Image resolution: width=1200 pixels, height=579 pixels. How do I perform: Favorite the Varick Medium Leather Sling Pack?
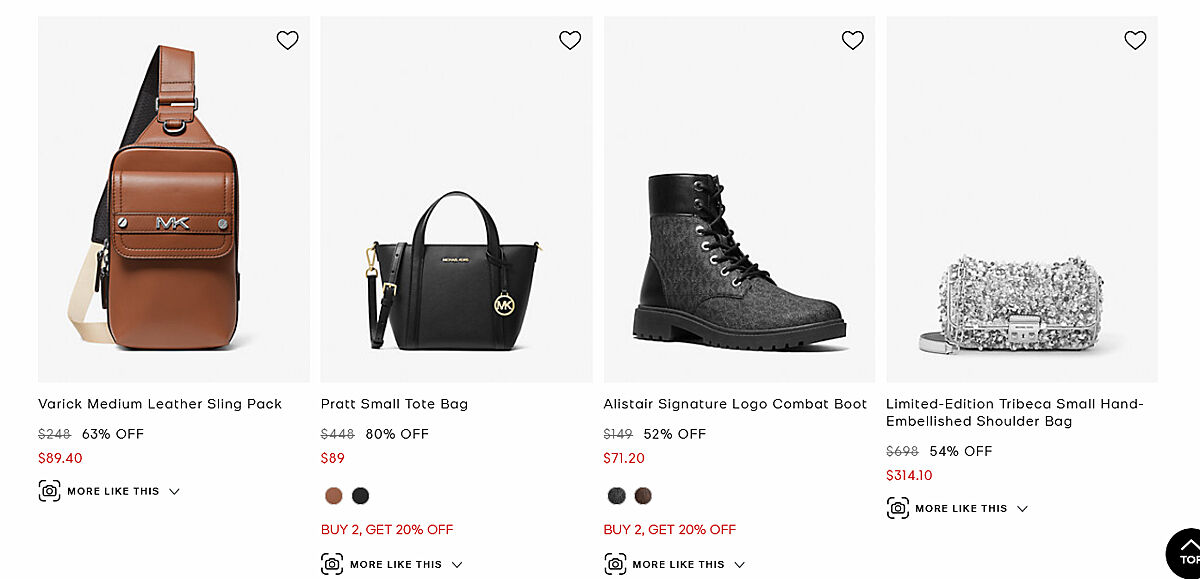pos(287,40)
